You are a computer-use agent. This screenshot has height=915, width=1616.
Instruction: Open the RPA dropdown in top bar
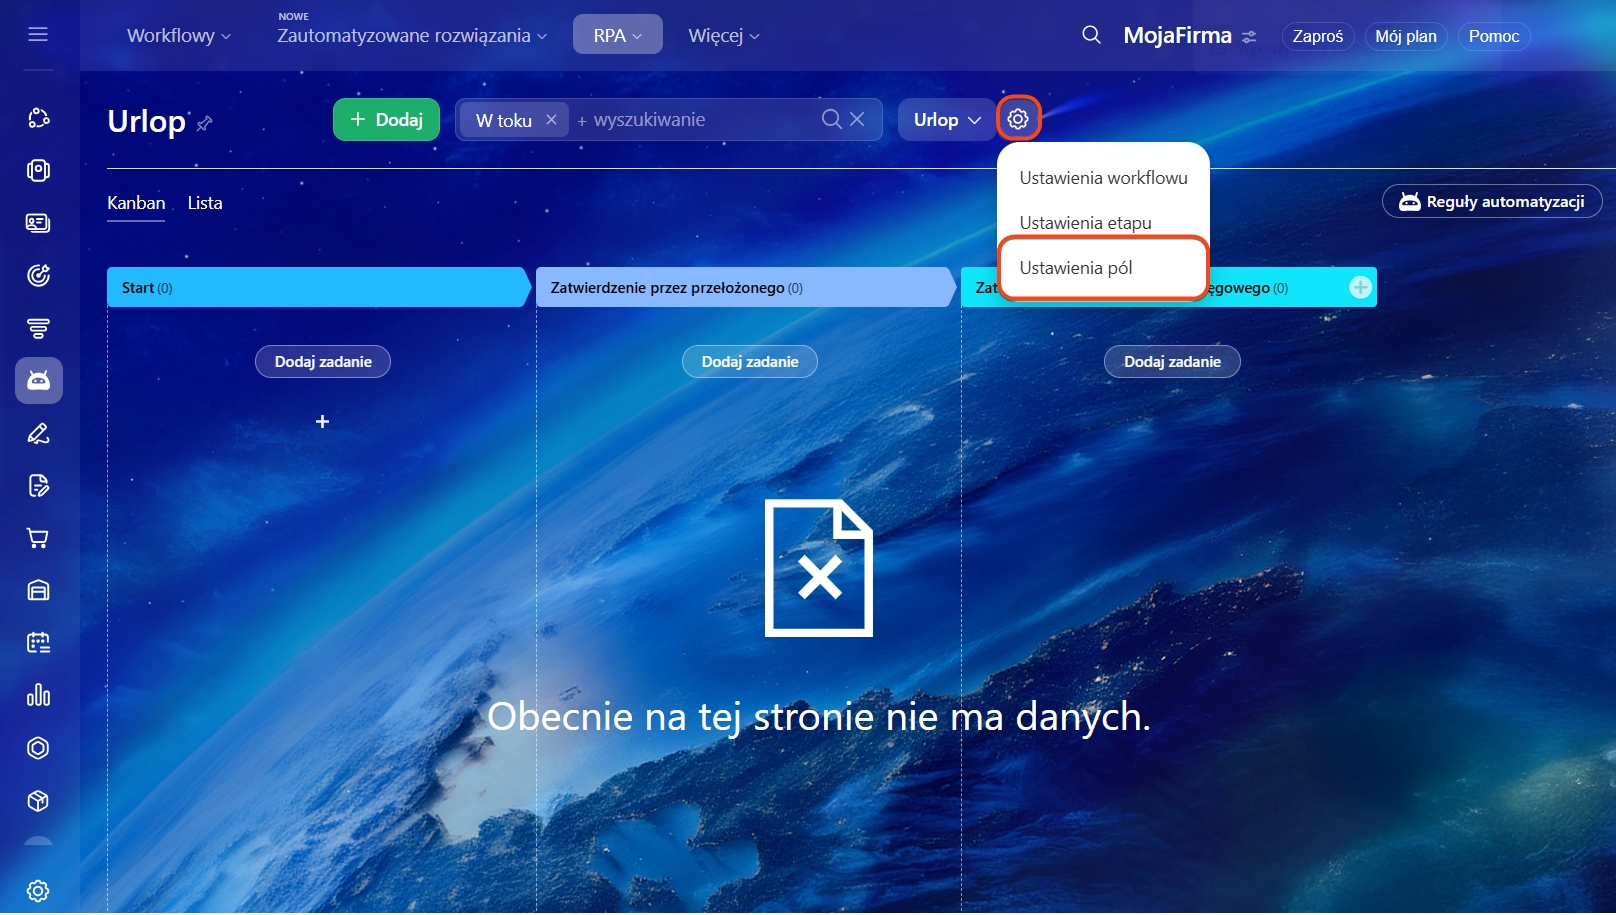point(618,35)
